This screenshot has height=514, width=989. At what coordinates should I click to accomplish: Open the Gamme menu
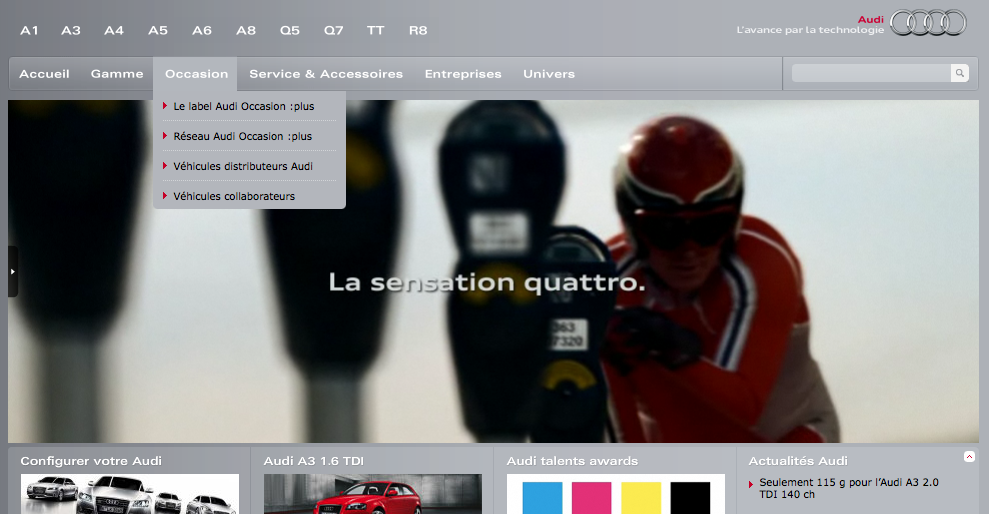(117, 74)
